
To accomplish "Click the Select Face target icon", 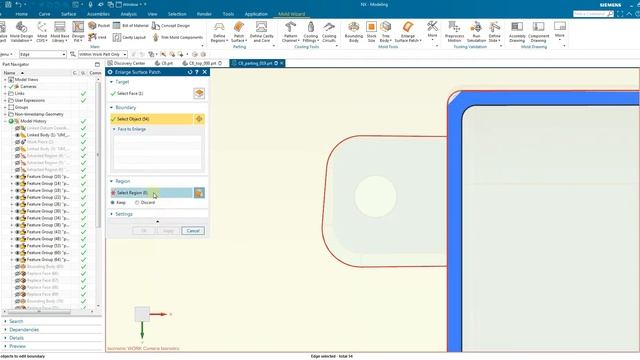I will tap(199, 93).
